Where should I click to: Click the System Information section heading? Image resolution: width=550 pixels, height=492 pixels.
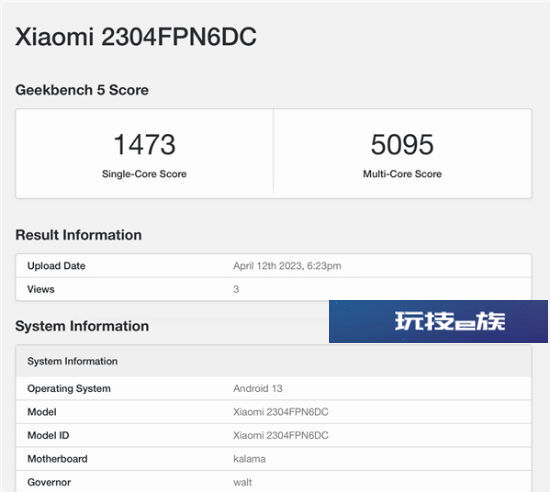click(82, 326)
